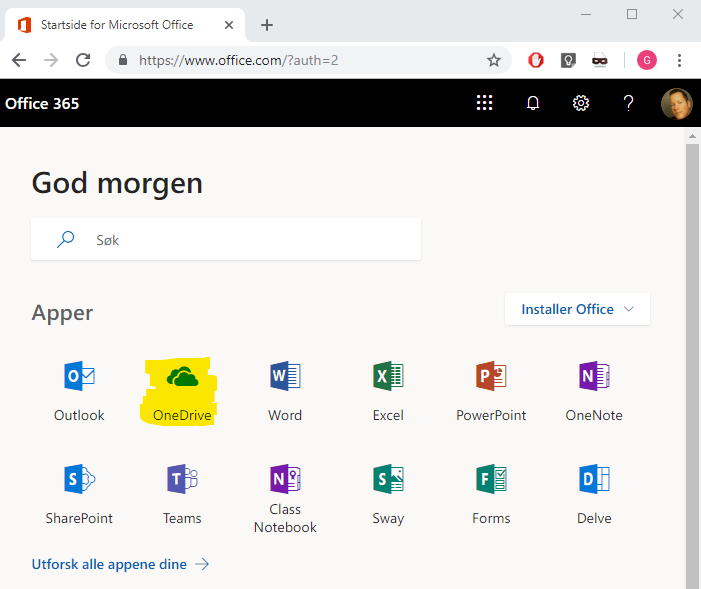Image resolution: width=701 pixels, height=589 pixels.
Task: Open help via the question mark
Action: [629, 103]
